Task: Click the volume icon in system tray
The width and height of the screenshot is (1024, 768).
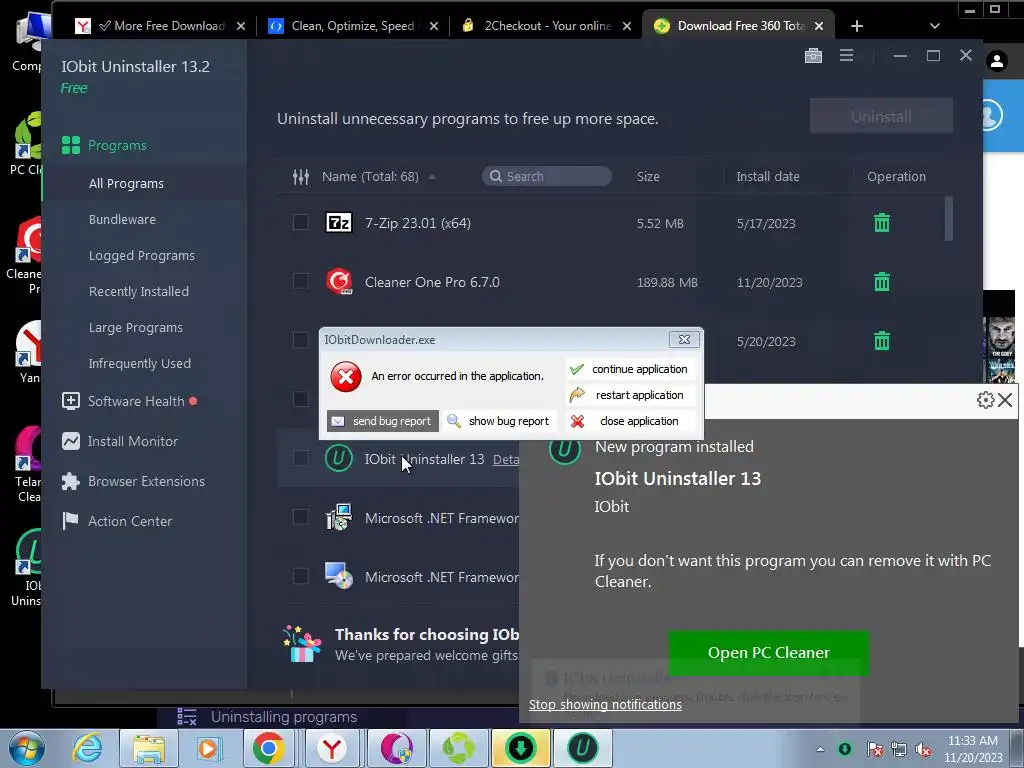Action: coord(923,749)
